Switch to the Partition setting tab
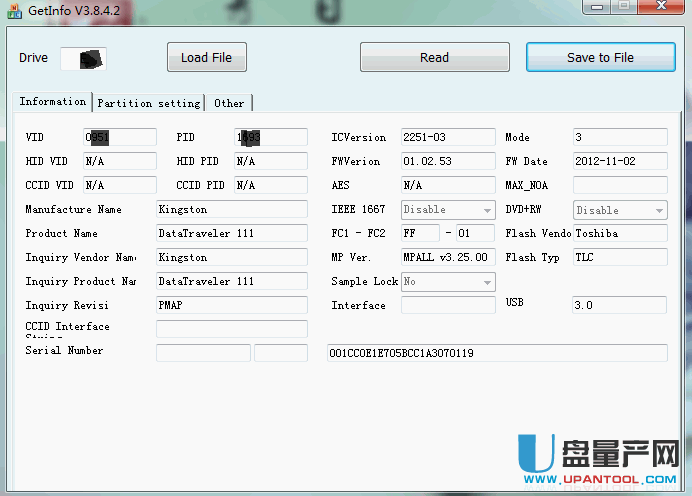692x496 pixels. 149,103
